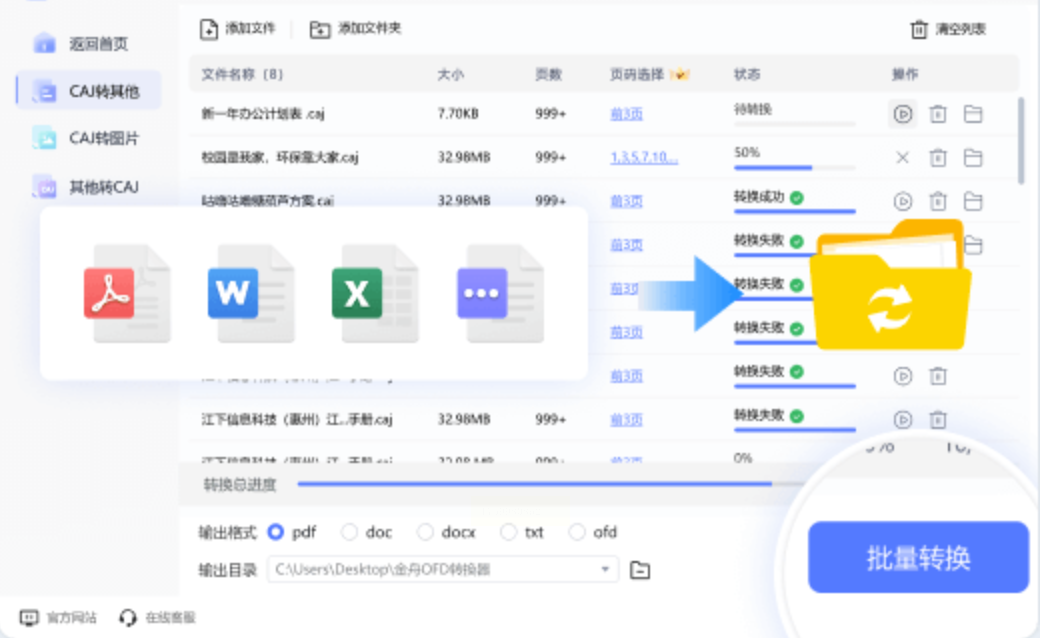Image resolution: width=1040 pixels, height=638 pixels.
Task: Expand the 输出目录 path dropdown
Action: 605,570
